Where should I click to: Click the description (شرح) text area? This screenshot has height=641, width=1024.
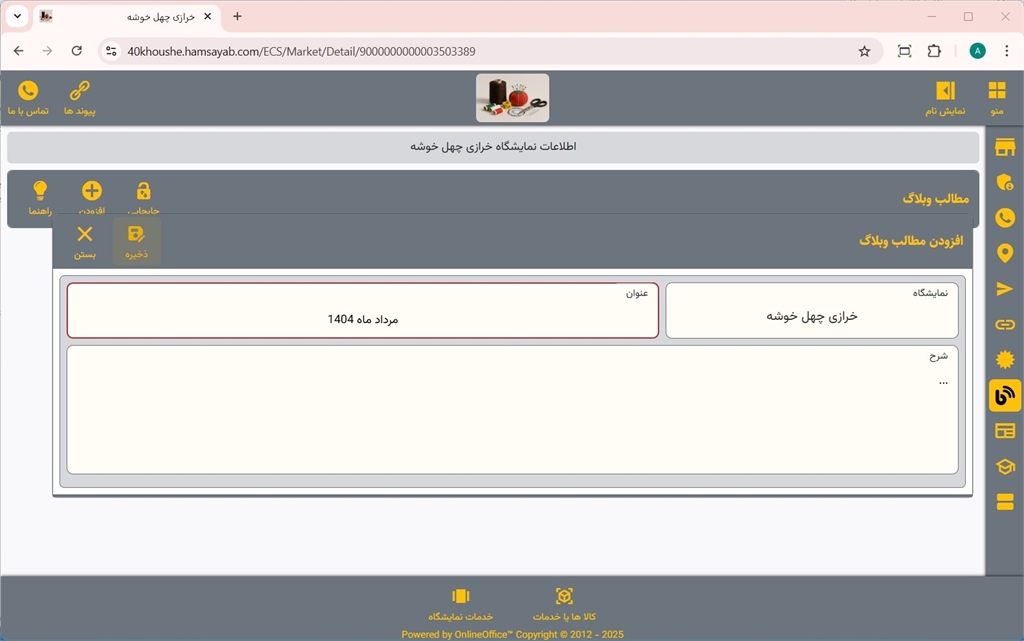pos(512,410)
